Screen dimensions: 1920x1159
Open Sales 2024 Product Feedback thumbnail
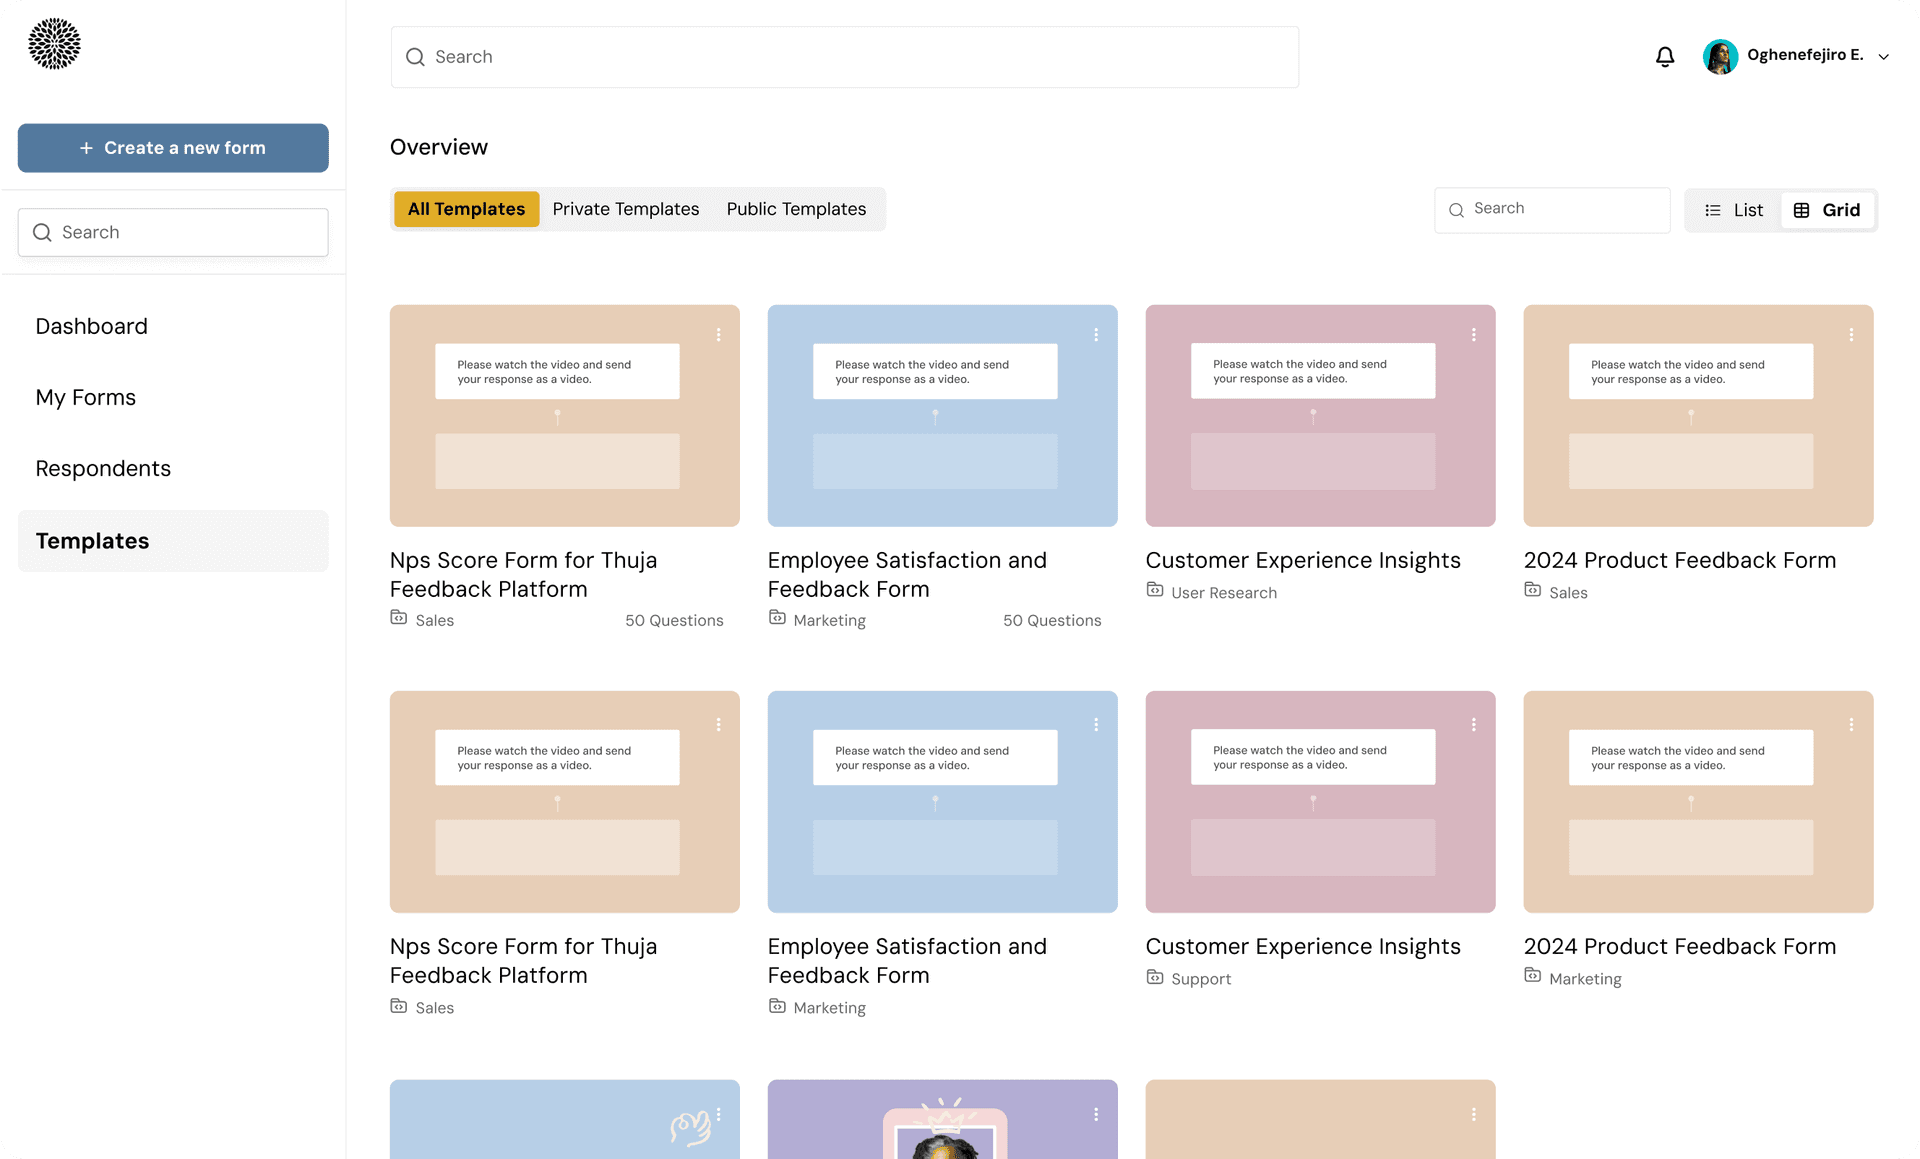point(1699,416)
